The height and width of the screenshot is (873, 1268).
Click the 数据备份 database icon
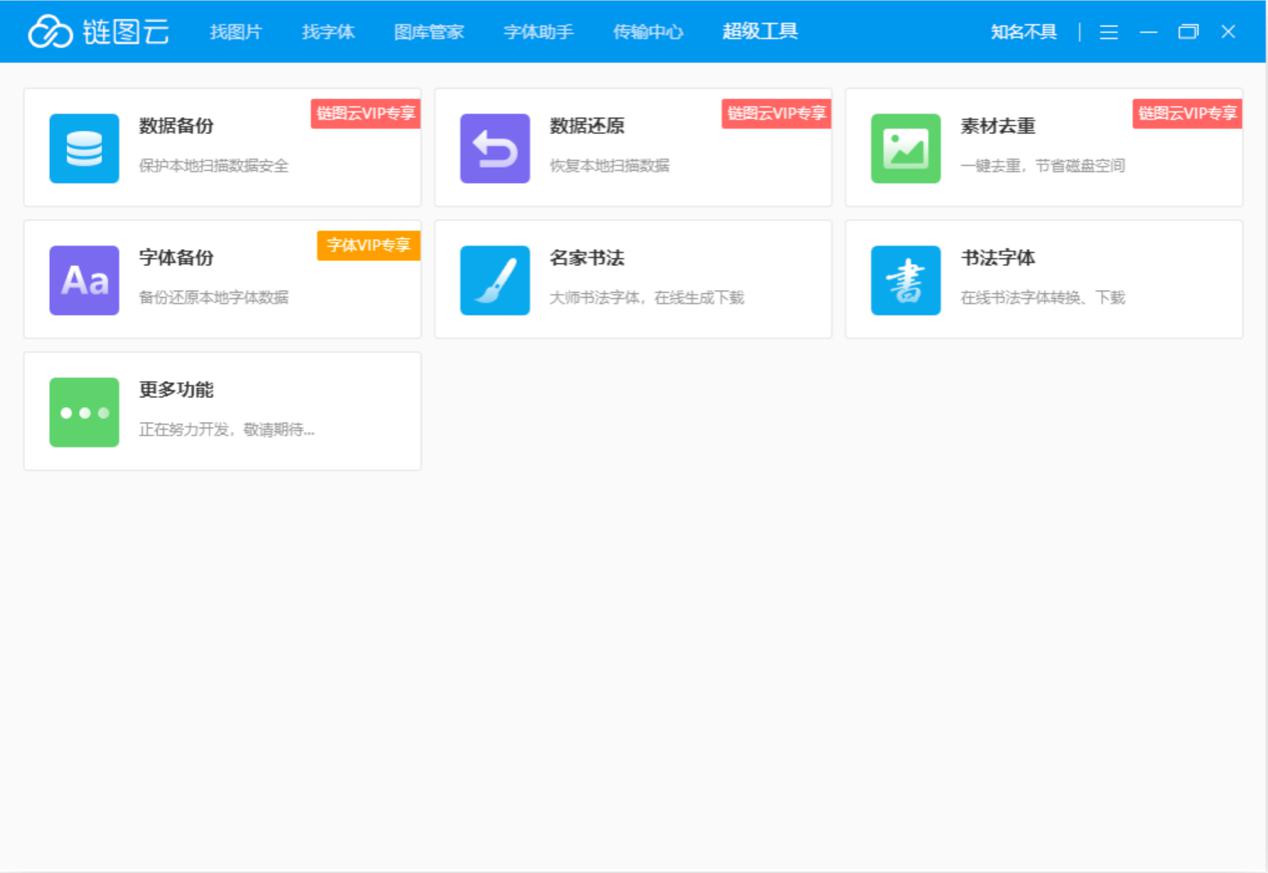84,148
